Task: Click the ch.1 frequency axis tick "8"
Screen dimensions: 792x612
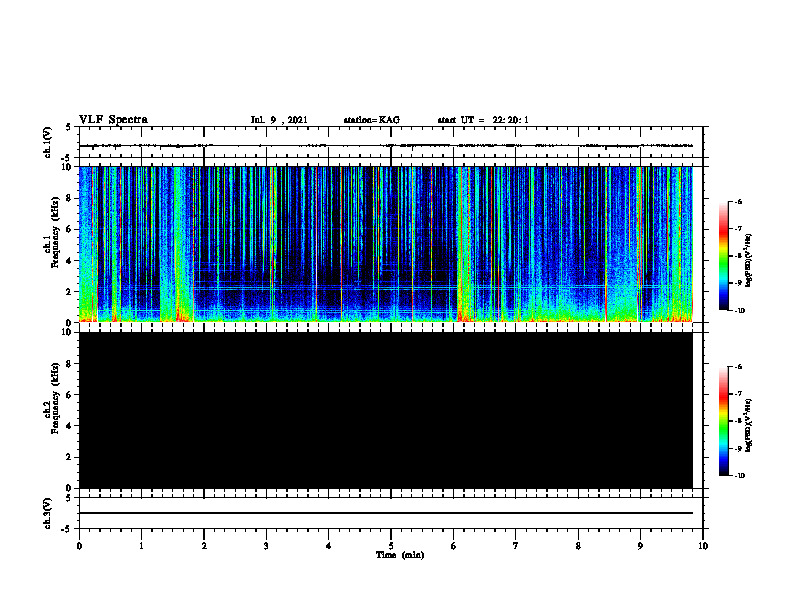Action: (x=69, y=198)
